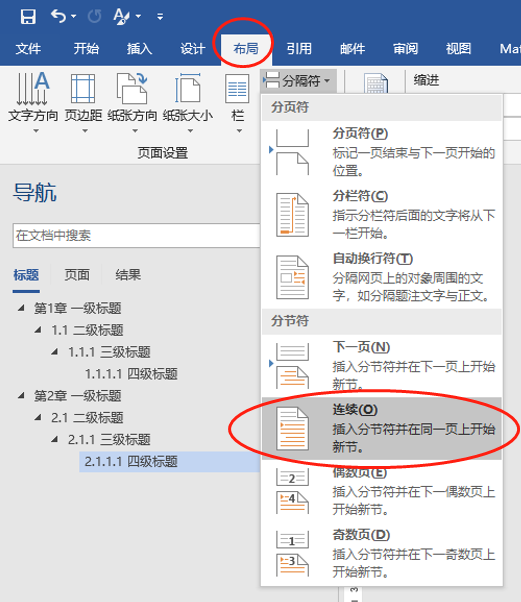Choose 下一页(N) section break

(x=382, y=366)
